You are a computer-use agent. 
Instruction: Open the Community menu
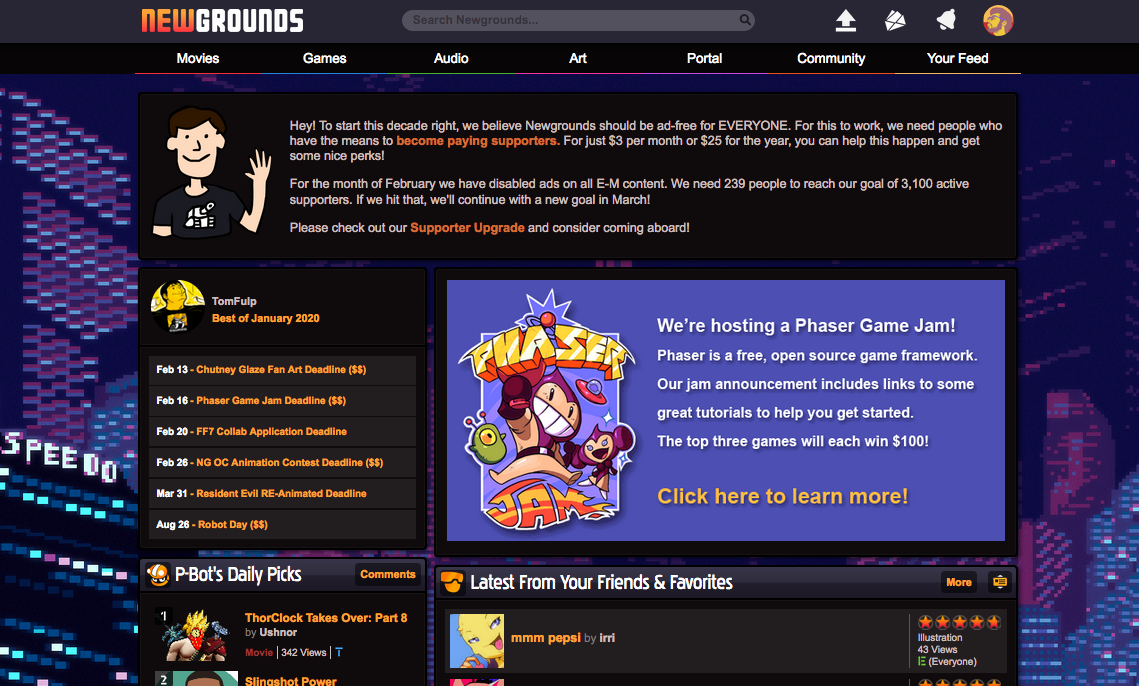(x=831, y=58)
